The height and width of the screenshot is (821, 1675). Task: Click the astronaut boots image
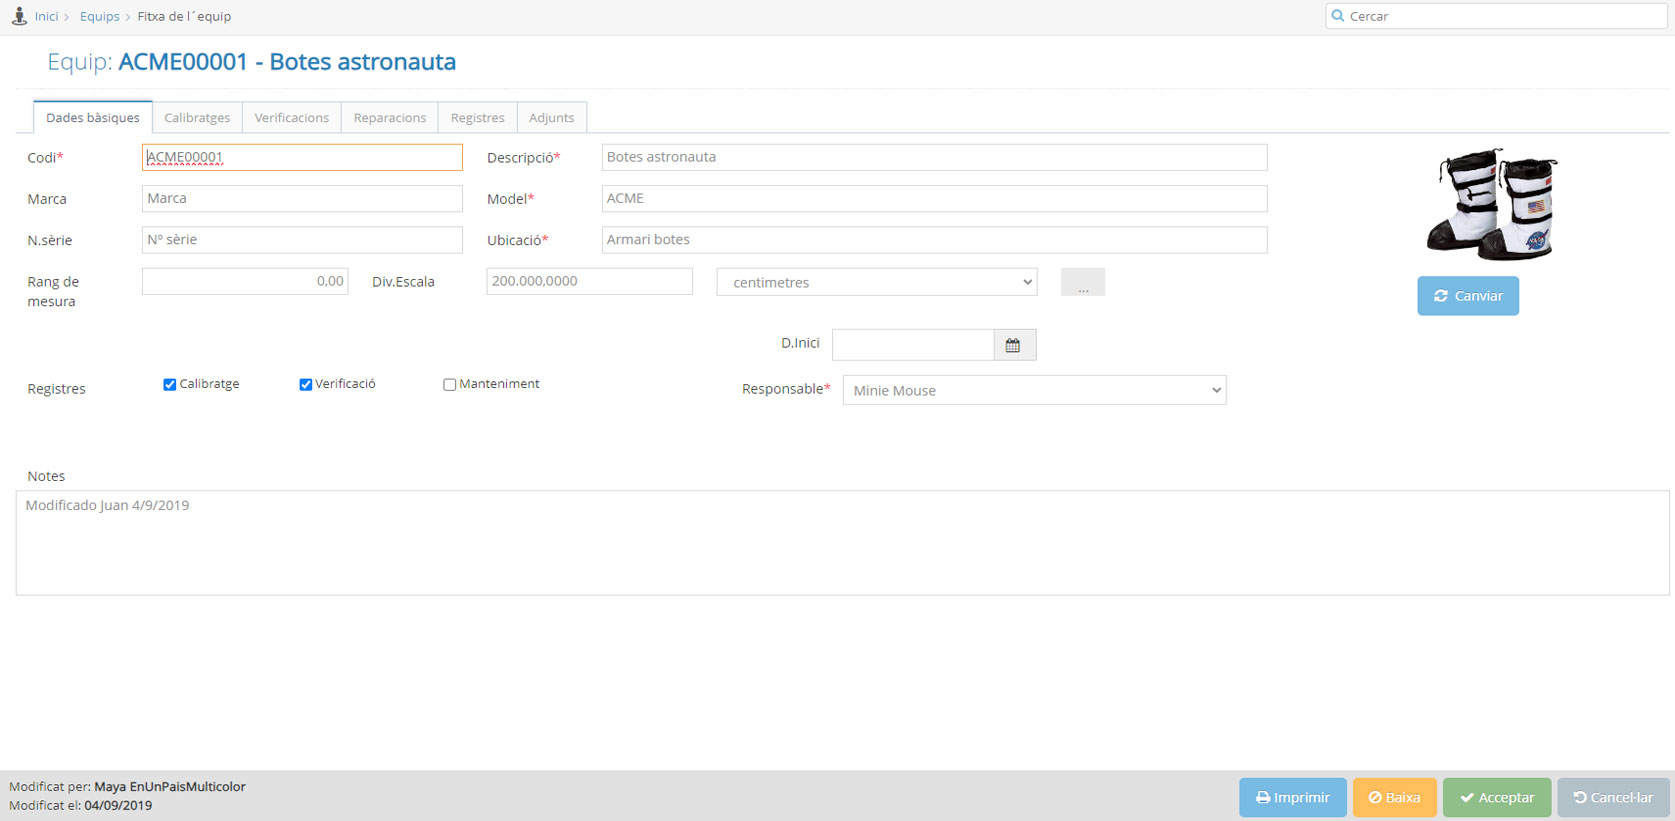(1492, 205)
